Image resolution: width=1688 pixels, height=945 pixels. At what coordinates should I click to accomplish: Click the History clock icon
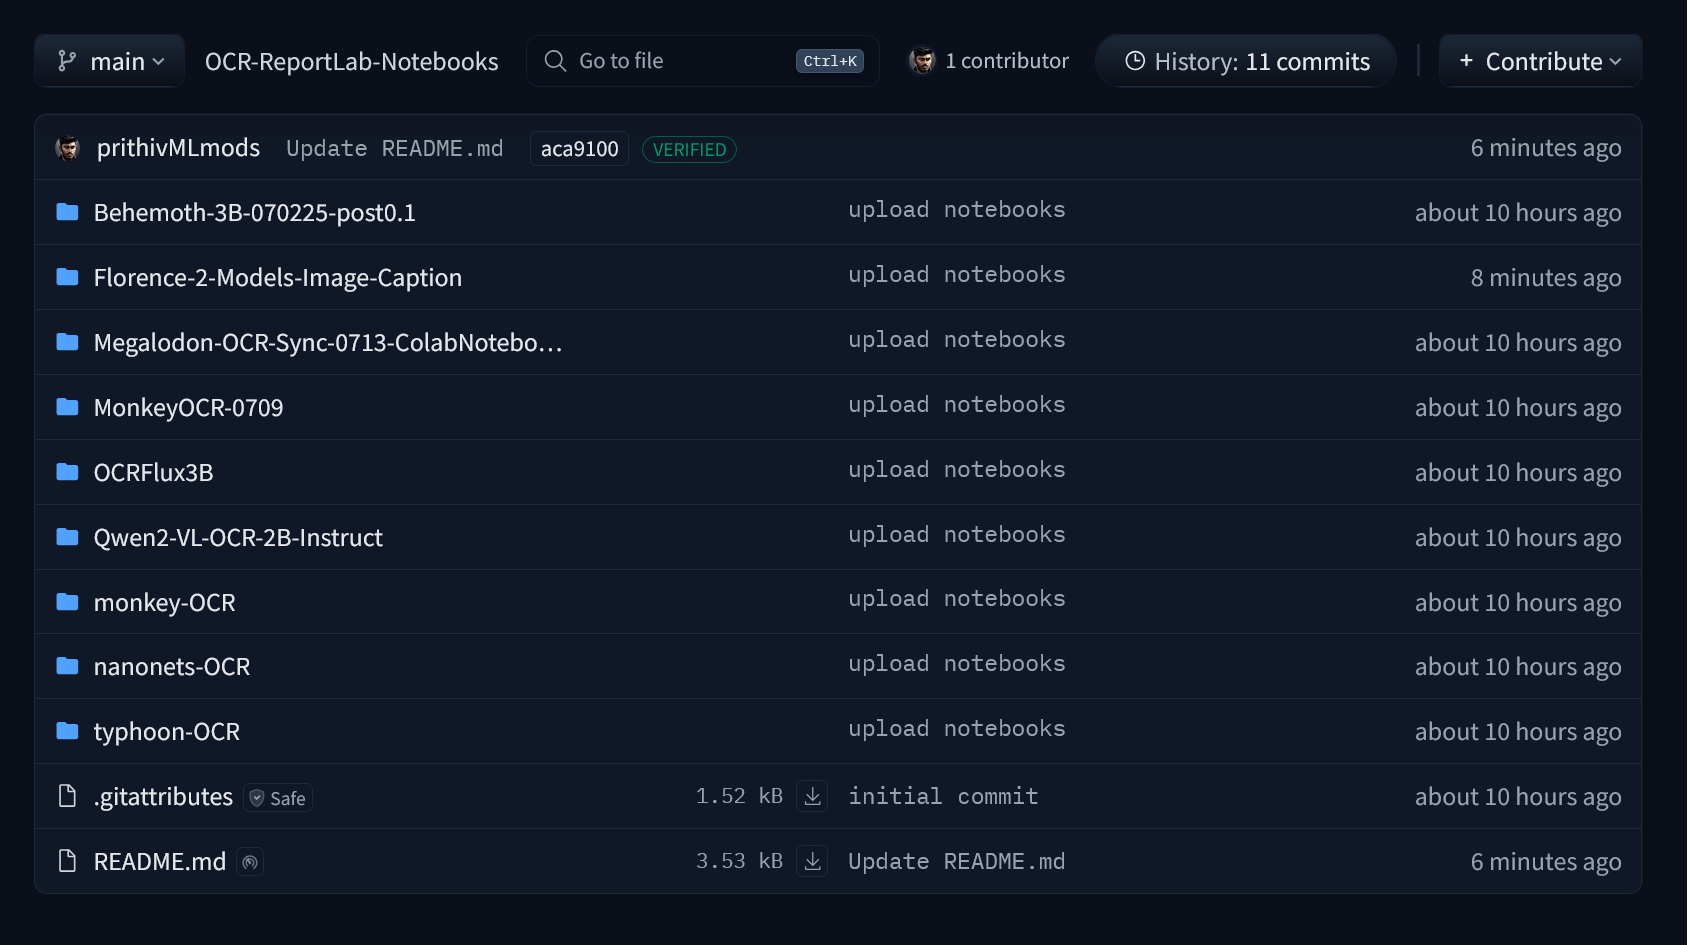[x=1135, y=61]
